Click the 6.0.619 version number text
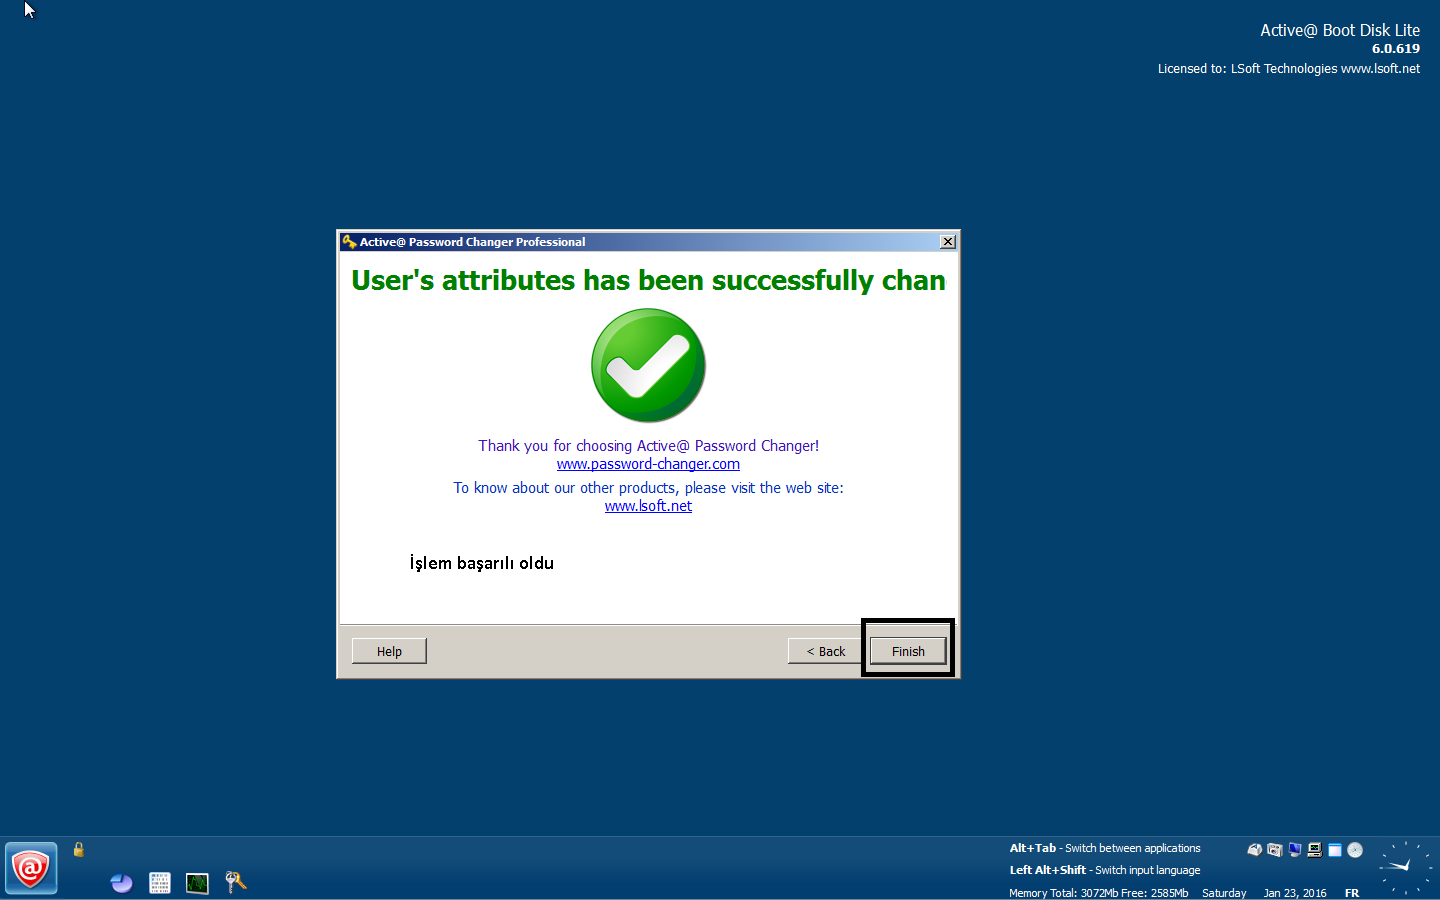The height and width of the screenshot is (900, 1440). tap(1396, 48)
